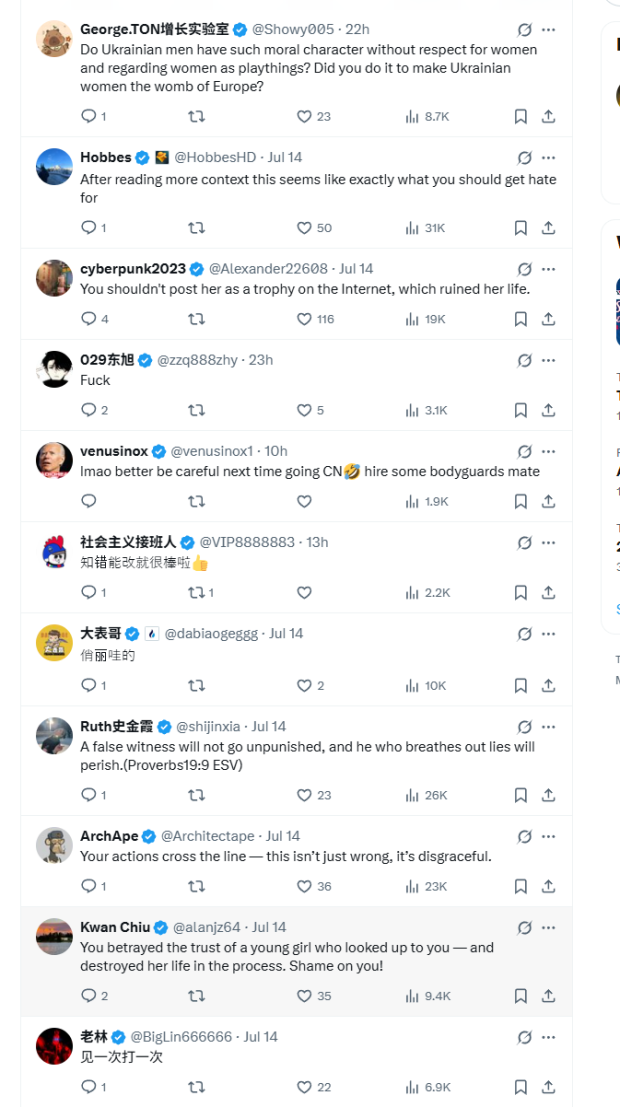This screenshot has width=620, height=1107.
Task: Bookmark ArchApe's tweet
Action: pos(520,886)
